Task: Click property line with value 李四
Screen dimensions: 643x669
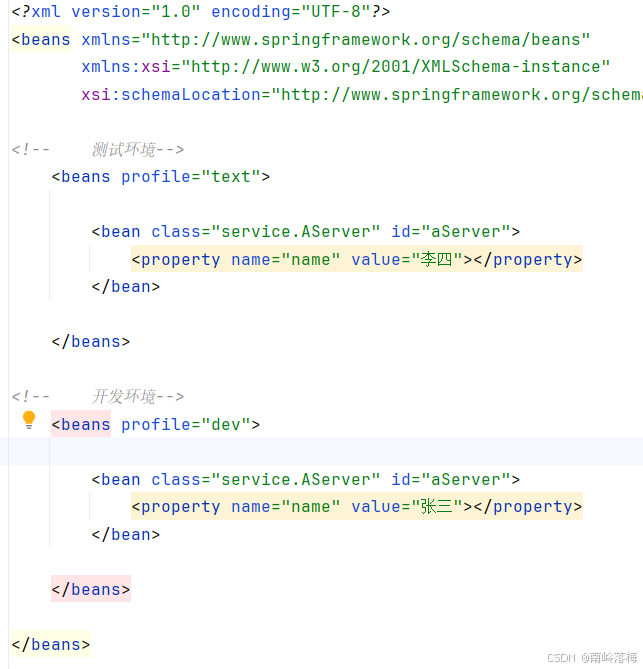Action: (357, 259)
